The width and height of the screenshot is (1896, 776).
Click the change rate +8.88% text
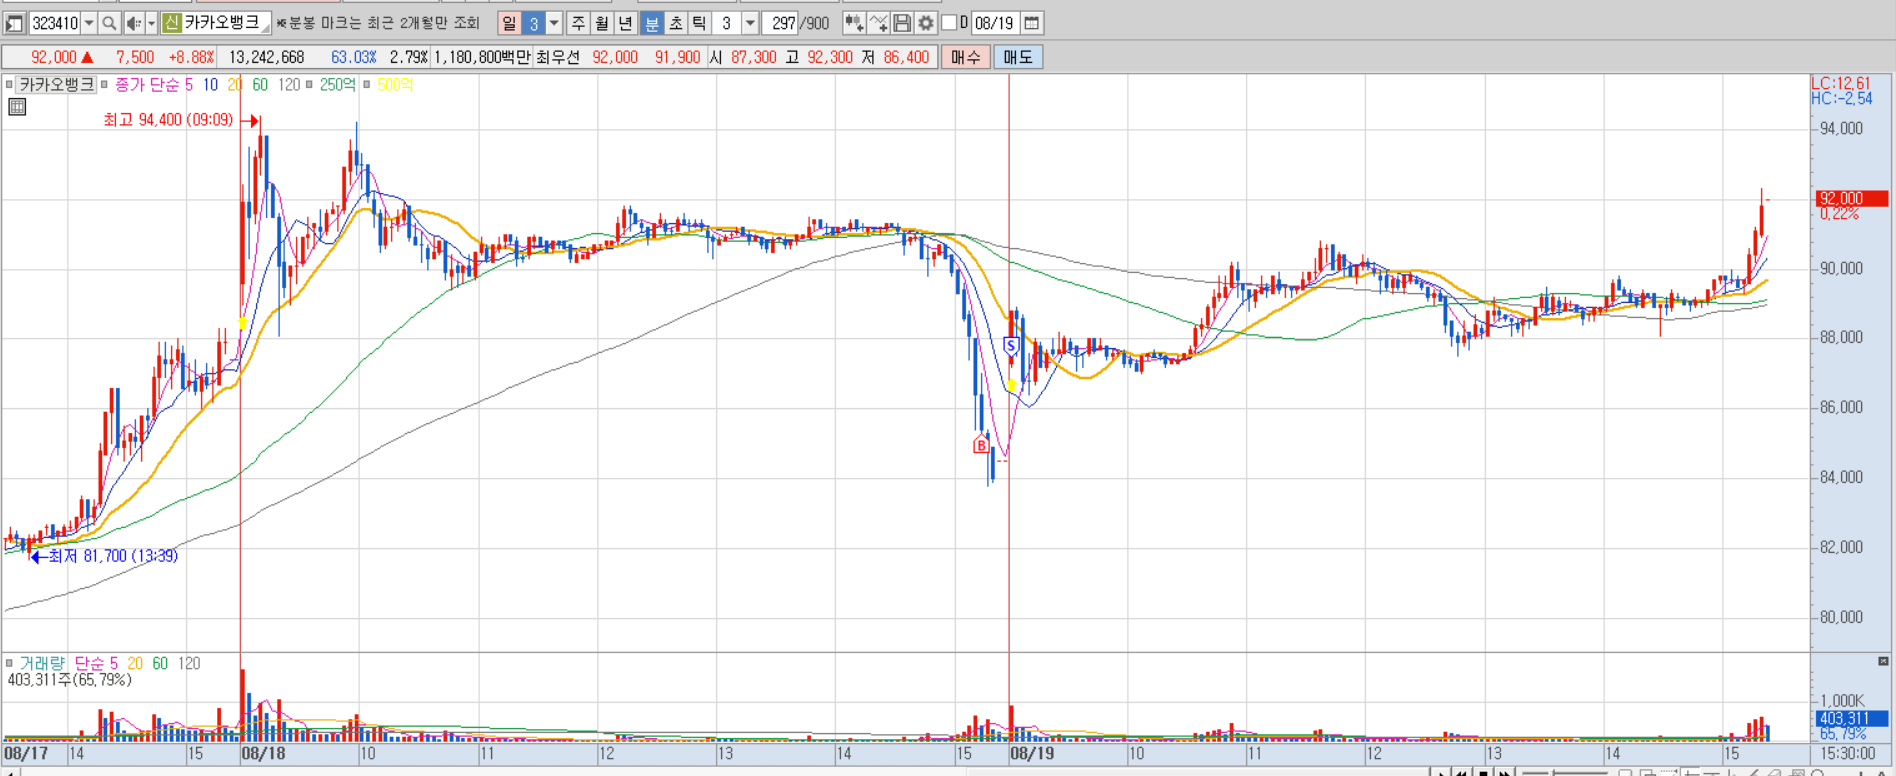(191, 57)
